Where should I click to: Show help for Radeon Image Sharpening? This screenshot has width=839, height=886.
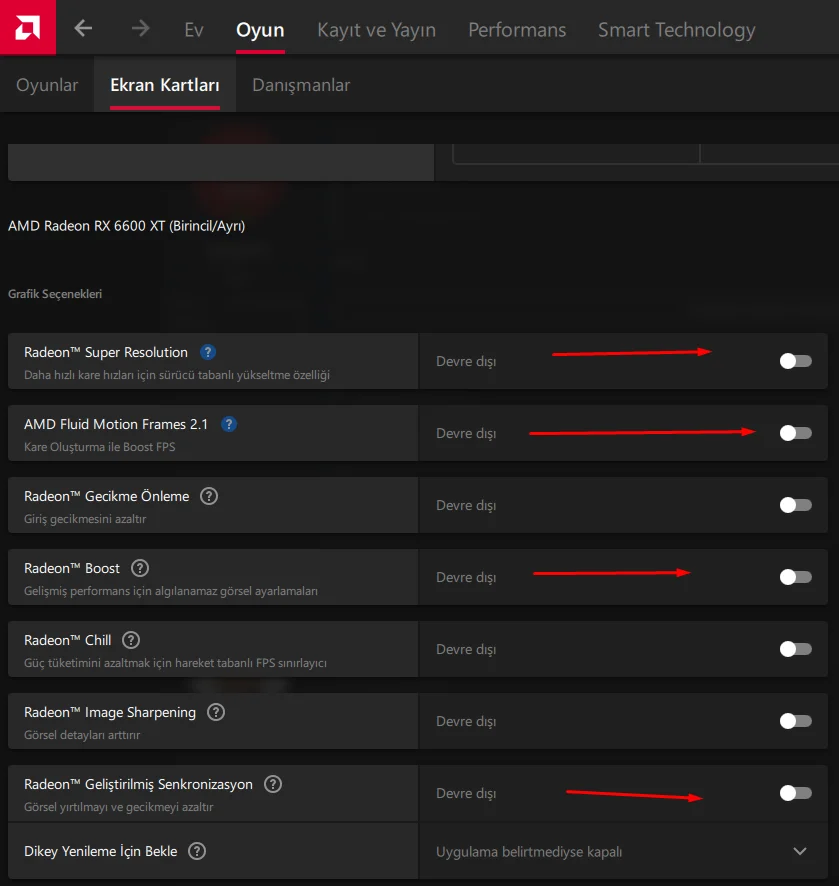[216, 712]
